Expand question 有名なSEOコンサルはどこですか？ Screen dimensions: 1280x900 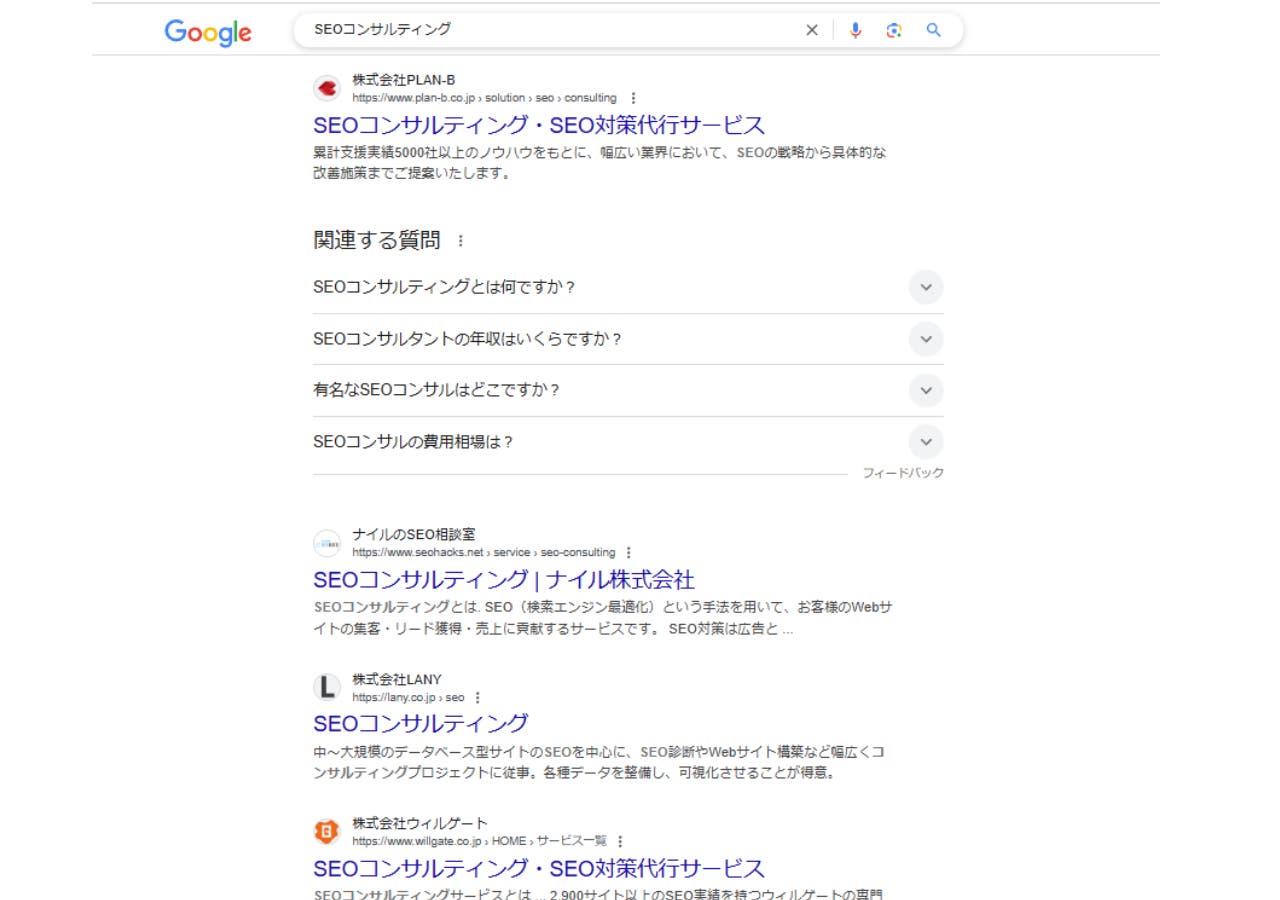628,390
